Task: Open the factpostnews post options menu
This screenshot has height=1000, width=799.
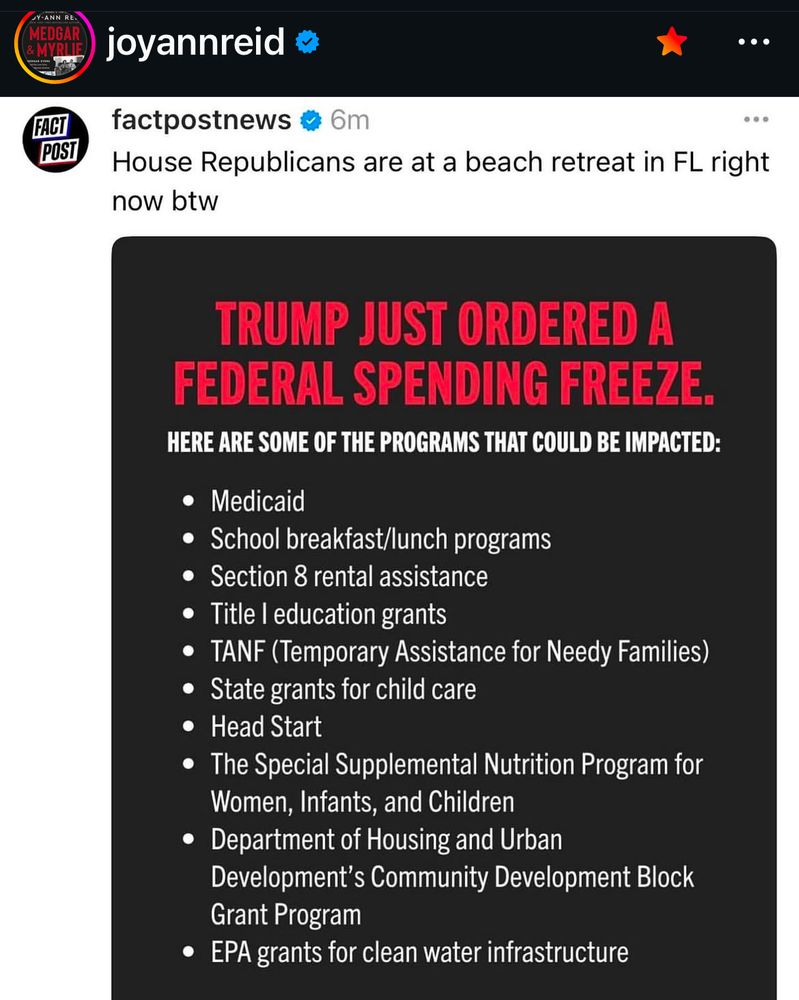Action: point(756,120)
